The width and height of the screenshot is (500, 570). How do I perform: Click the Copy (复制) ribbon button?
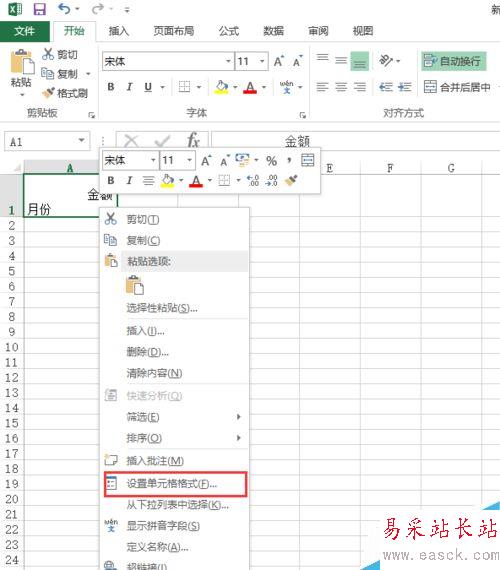click(x=59, y=74)
